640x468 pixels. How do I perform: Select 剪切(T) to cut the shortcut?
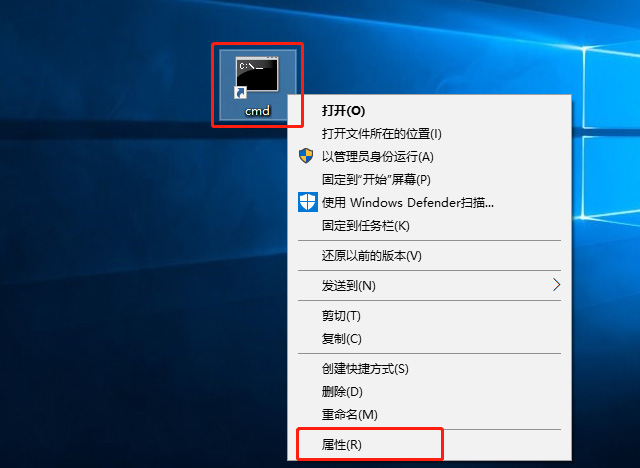coord(341,315)
